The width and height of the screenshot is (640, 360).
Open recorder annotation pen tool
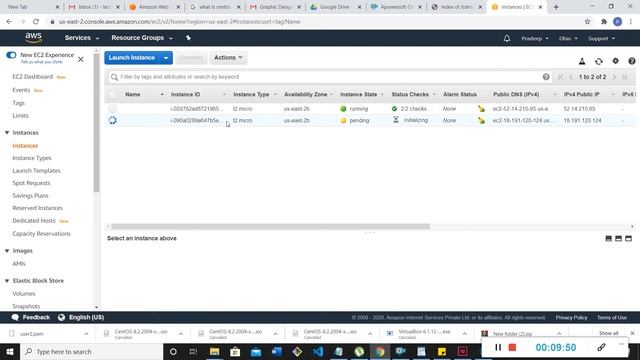(601, 347)
